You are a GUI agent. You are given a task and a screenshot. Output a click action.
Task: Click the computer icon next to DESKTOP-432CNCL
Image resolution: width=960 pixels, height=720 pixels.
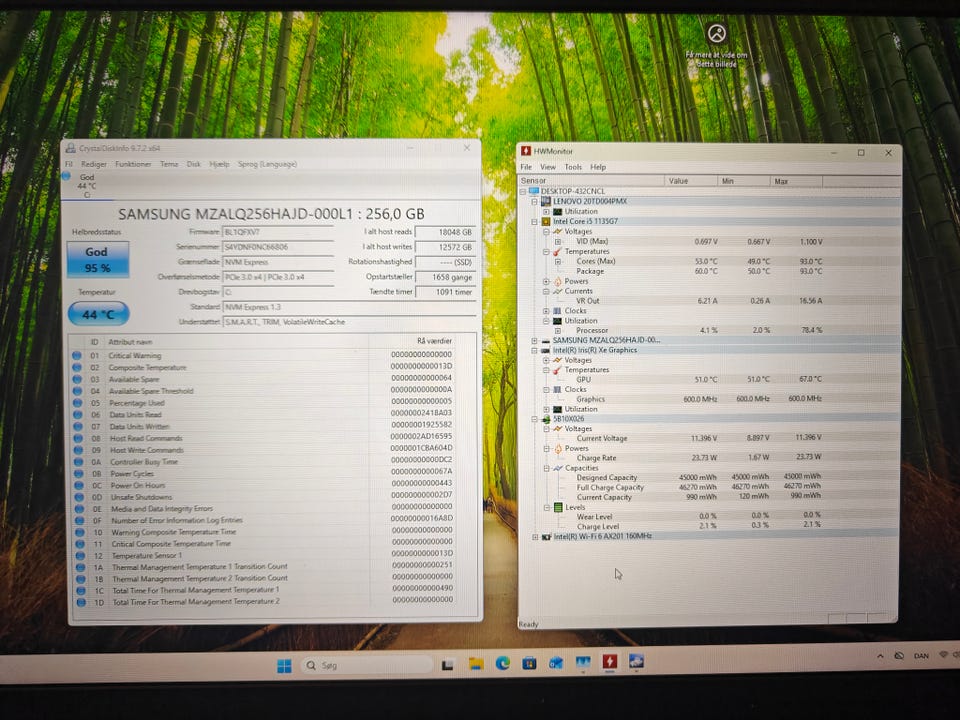534,191
